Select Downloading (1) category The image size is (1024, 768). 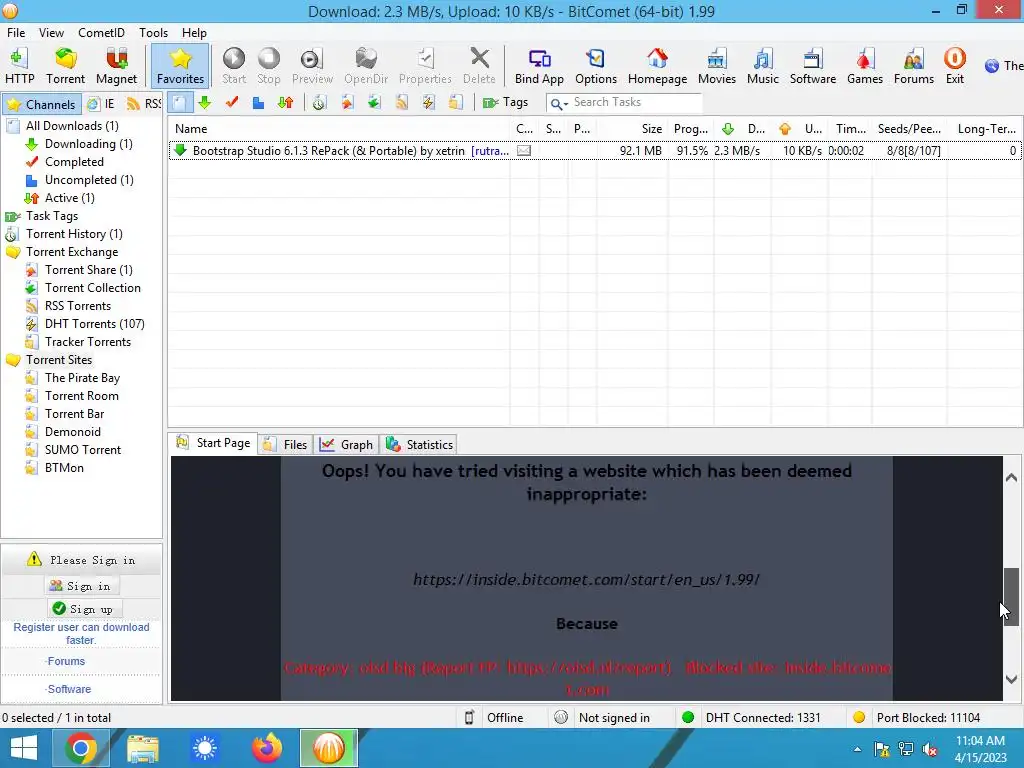point(88,144)
